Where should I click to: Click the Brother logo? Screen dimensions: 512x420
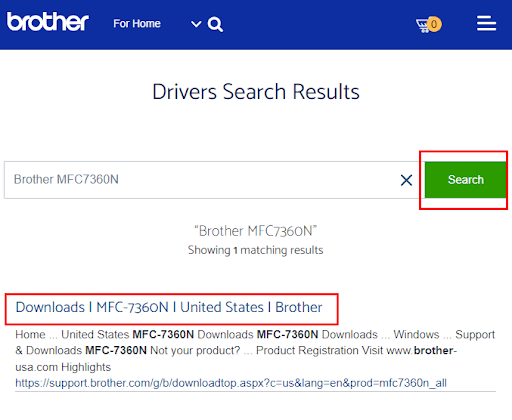click(x=48, y=22)
